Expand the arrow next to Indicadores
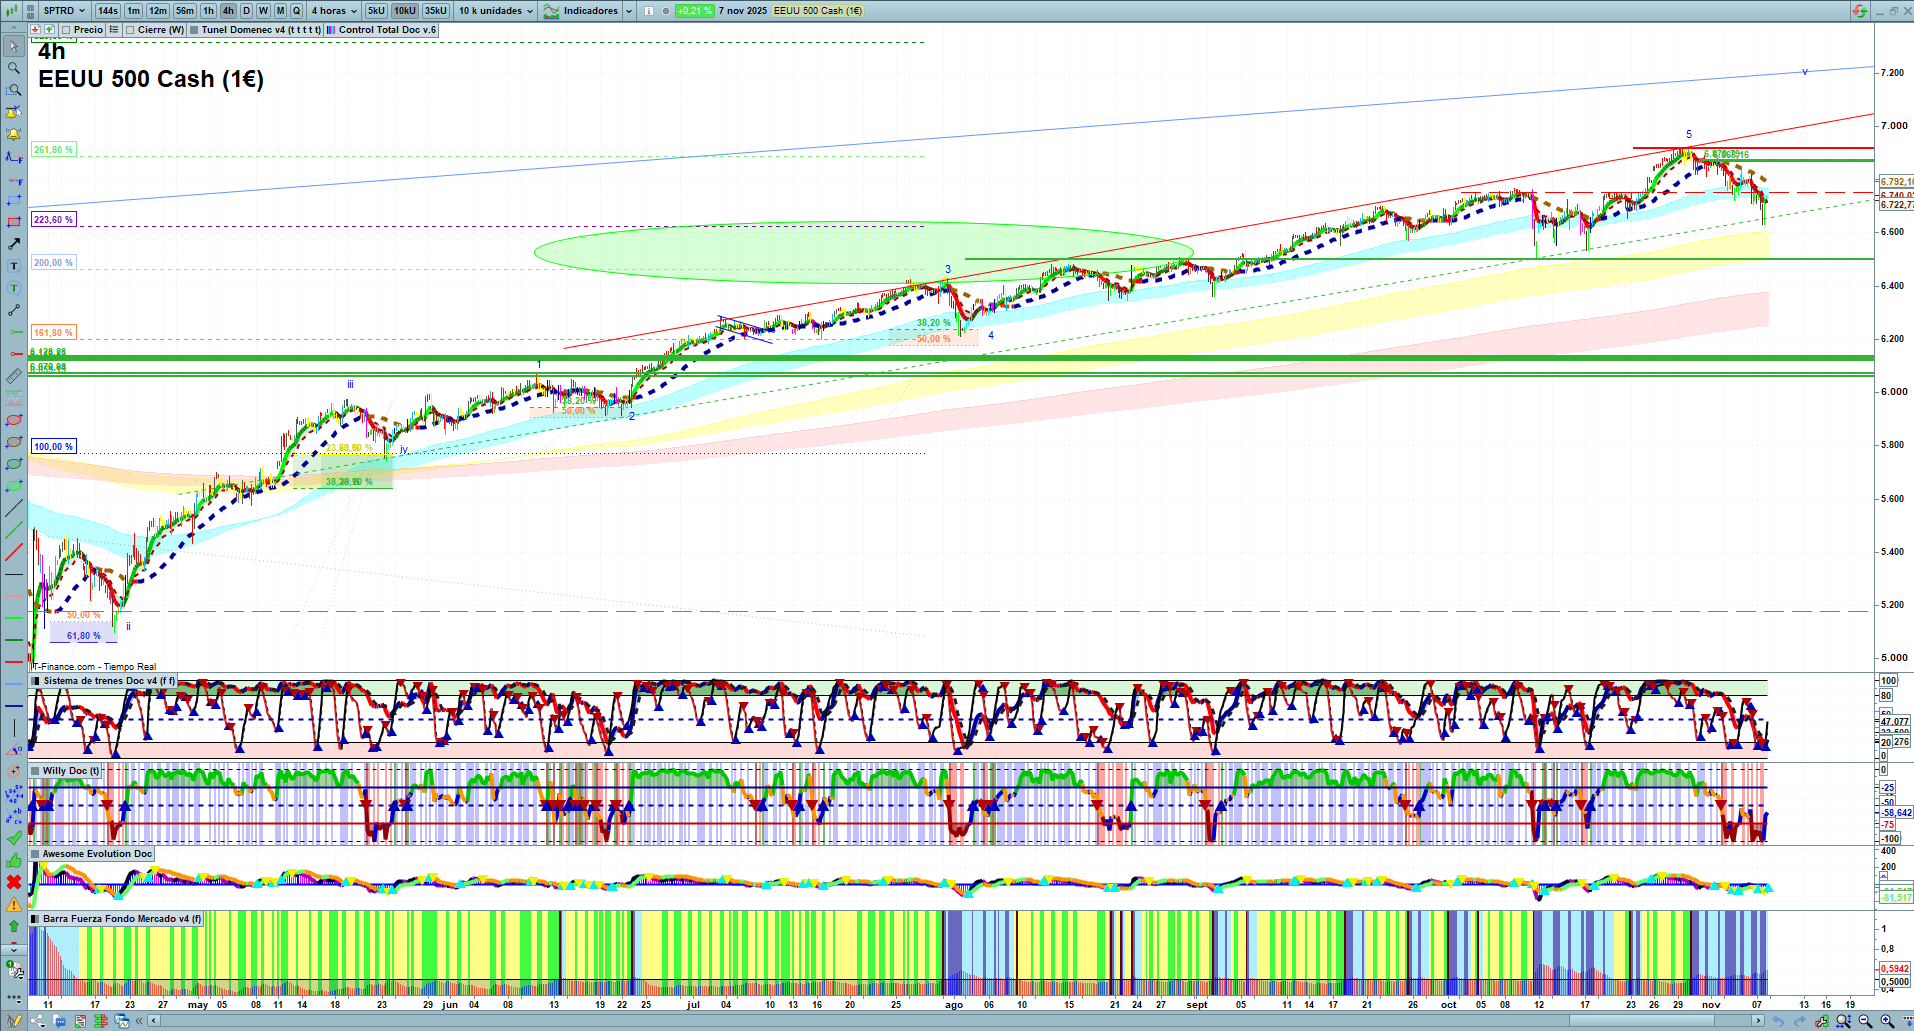Viewport: 1914px width, 1031px height. (x=628, y=11)
